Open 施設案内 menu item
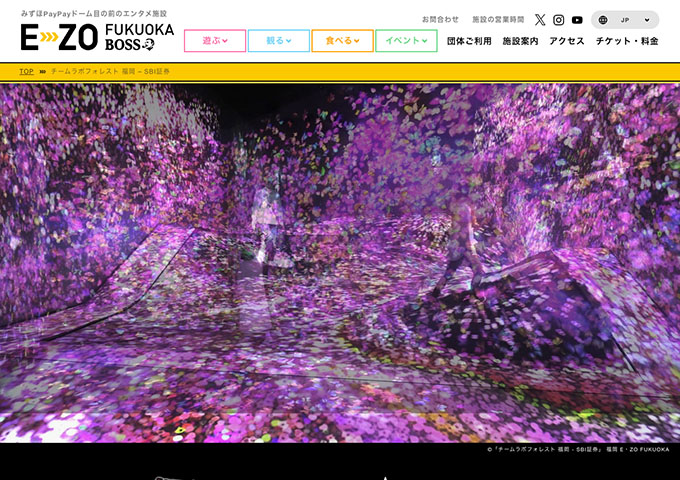The image size is (680, 480). pos(520,41)
